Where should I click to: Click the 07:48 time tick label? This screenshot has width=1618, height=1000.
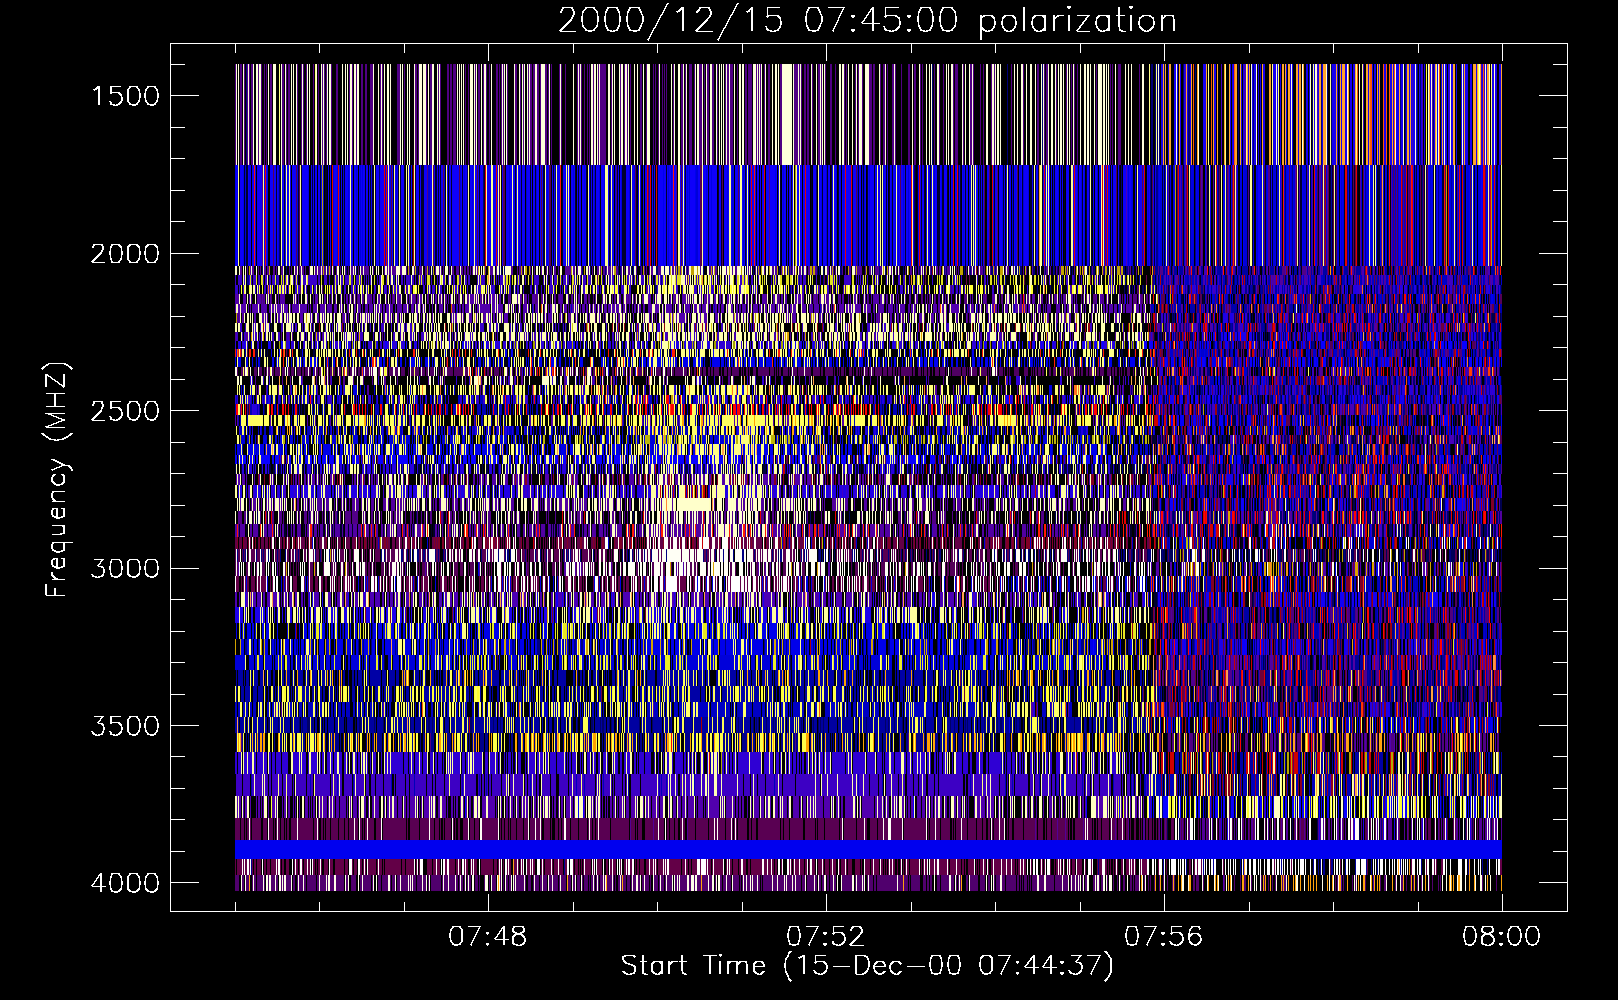(x=488, y=937)
